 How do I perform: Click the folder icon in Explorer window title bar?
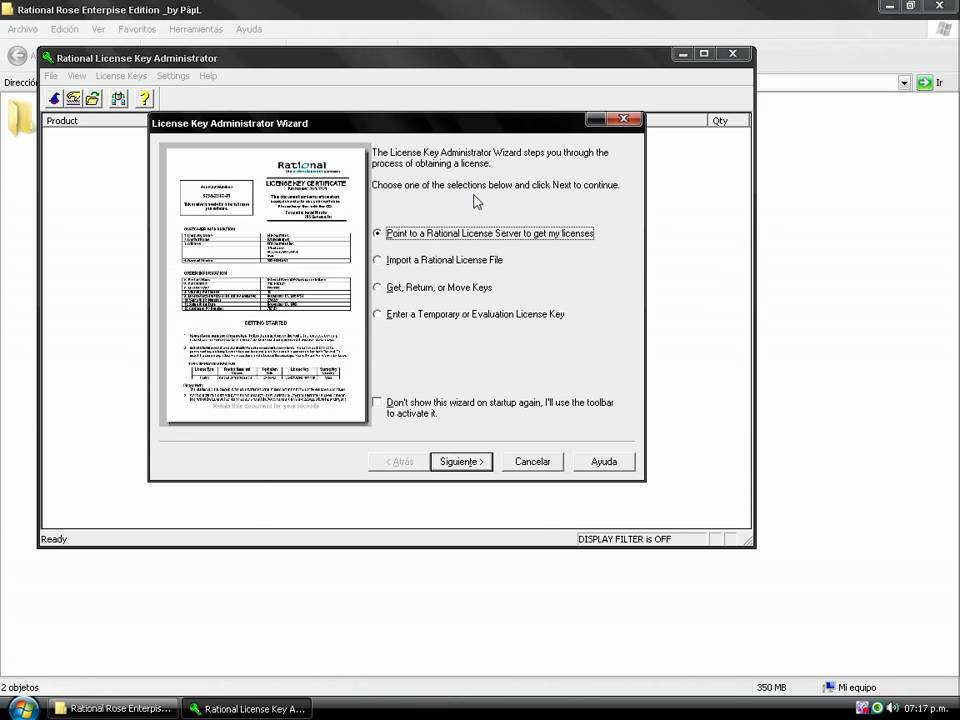(7, 10)
